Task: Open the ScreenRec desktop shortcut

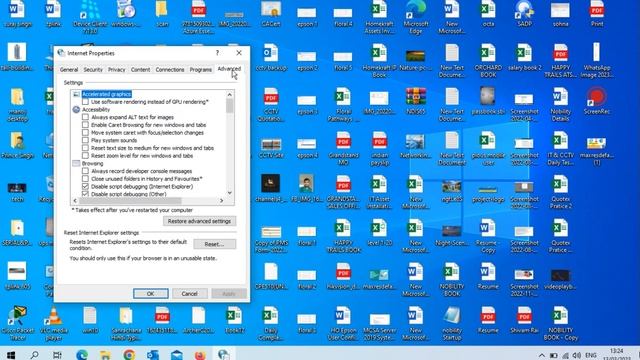Action: tap(597, 101)
